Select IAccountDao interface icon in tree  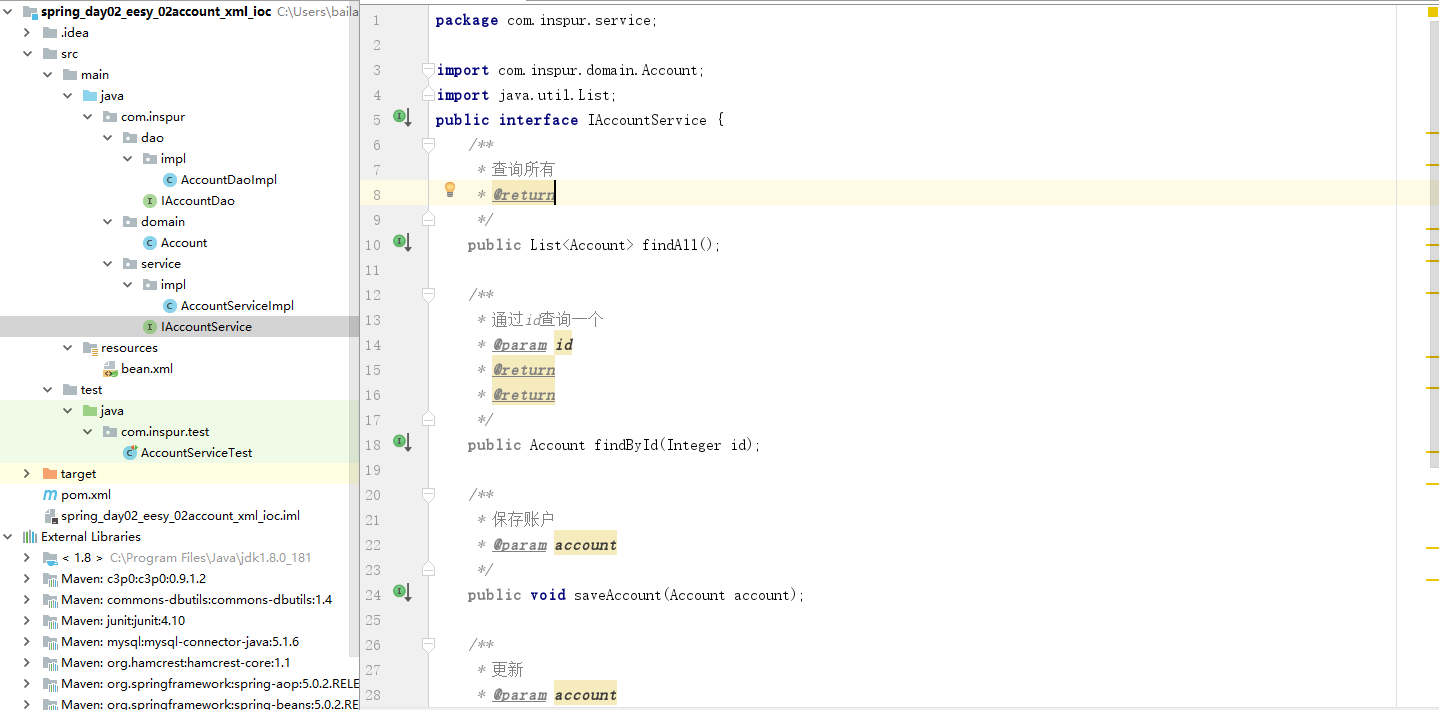click(150, 201)
